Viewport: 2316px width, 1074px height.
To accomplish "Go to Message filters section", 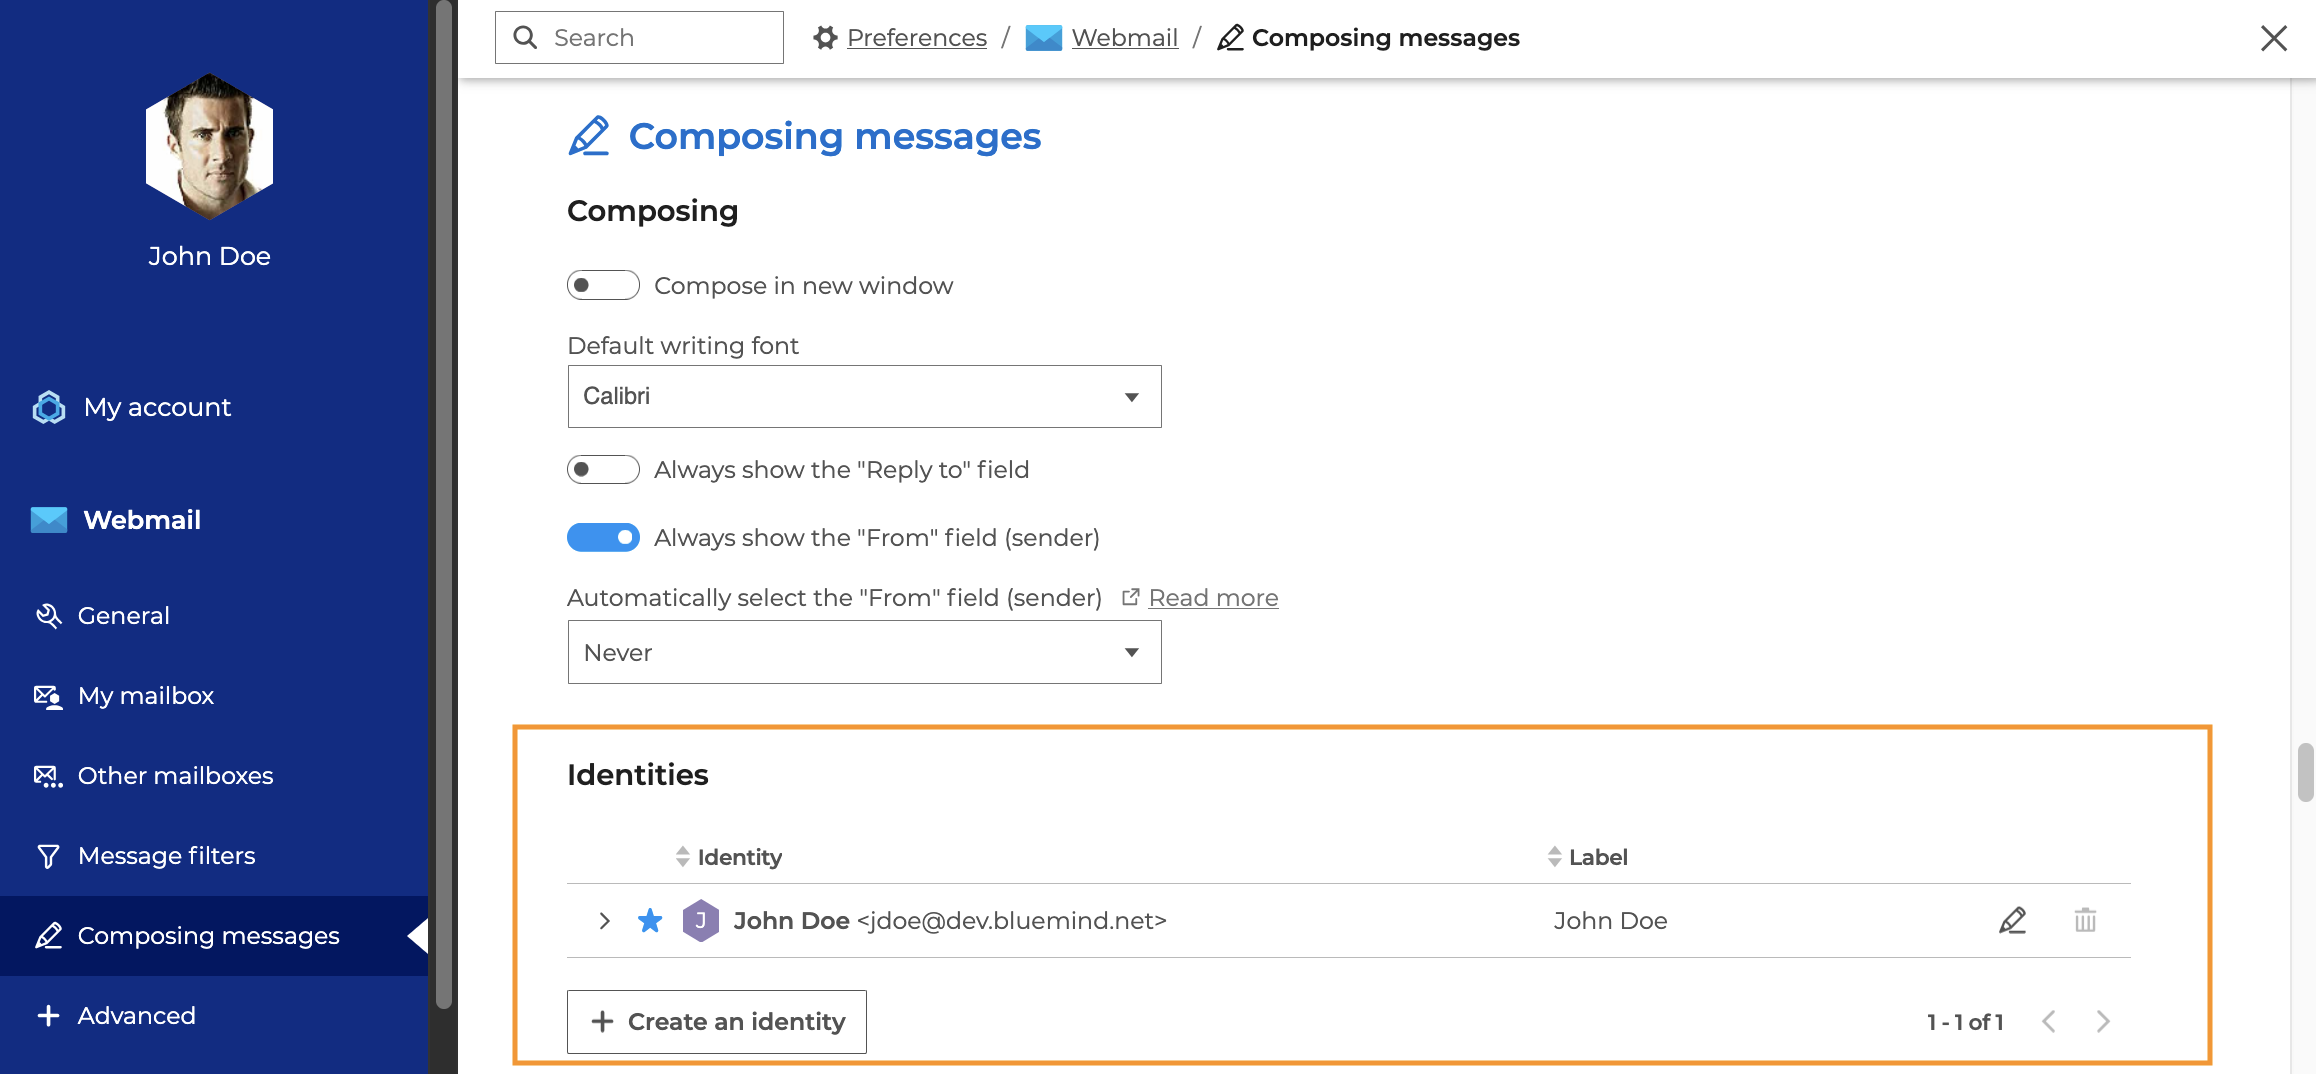I will point(166,855).
